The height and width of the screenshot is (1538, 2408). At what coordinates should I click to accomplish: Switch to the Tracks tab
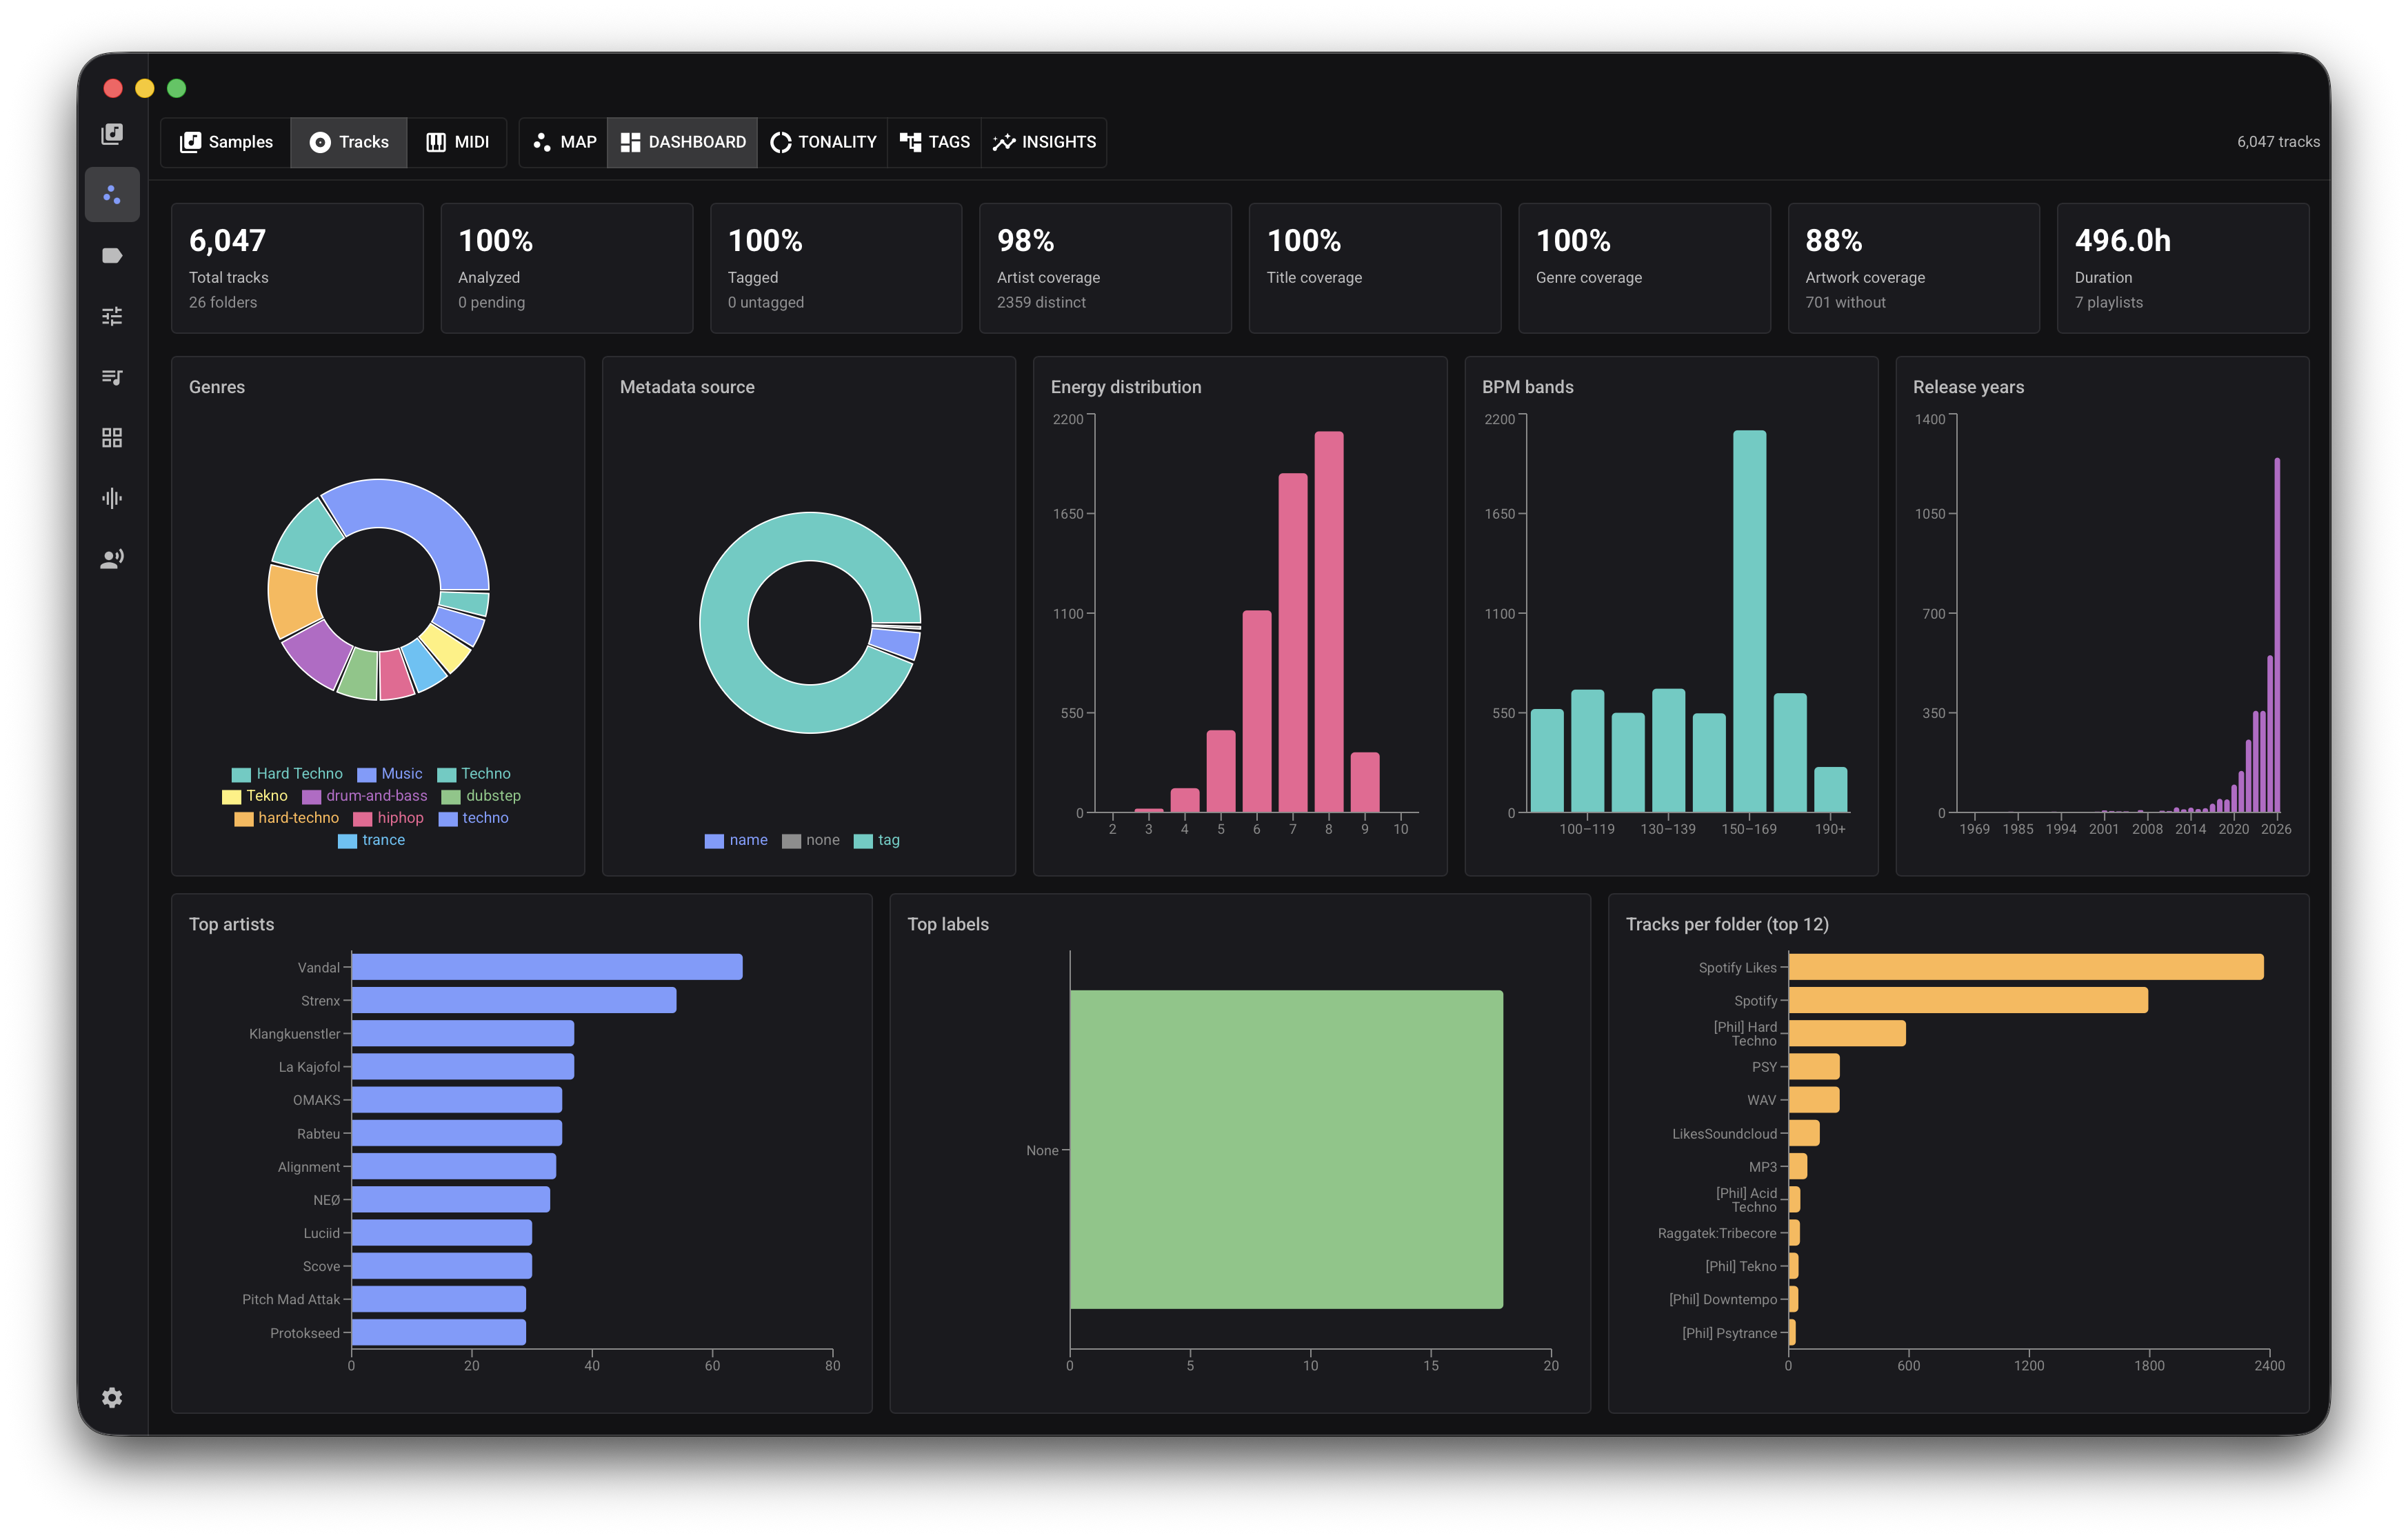click(x=349, y=142)
